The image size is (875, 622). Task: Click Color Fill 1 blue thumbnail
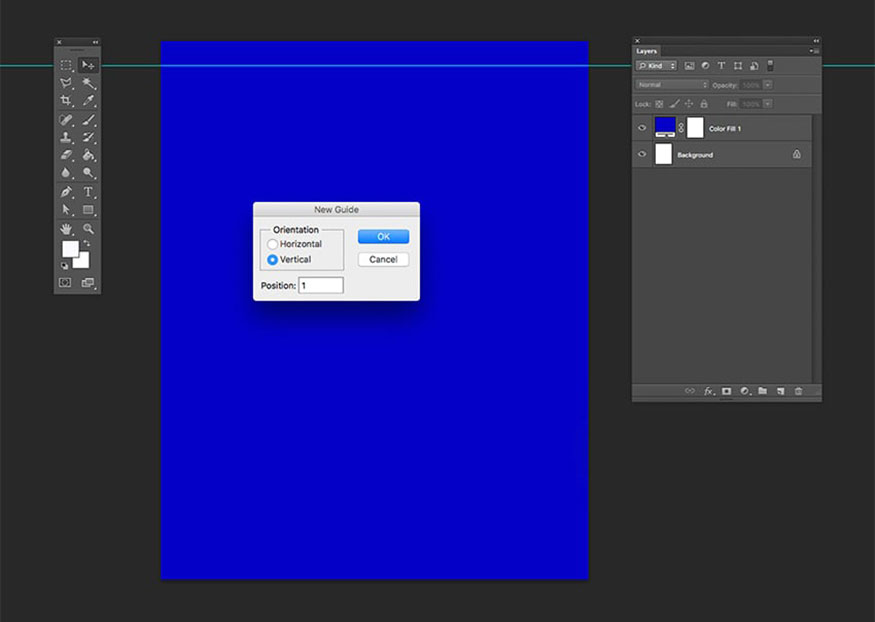coord(665,127)
